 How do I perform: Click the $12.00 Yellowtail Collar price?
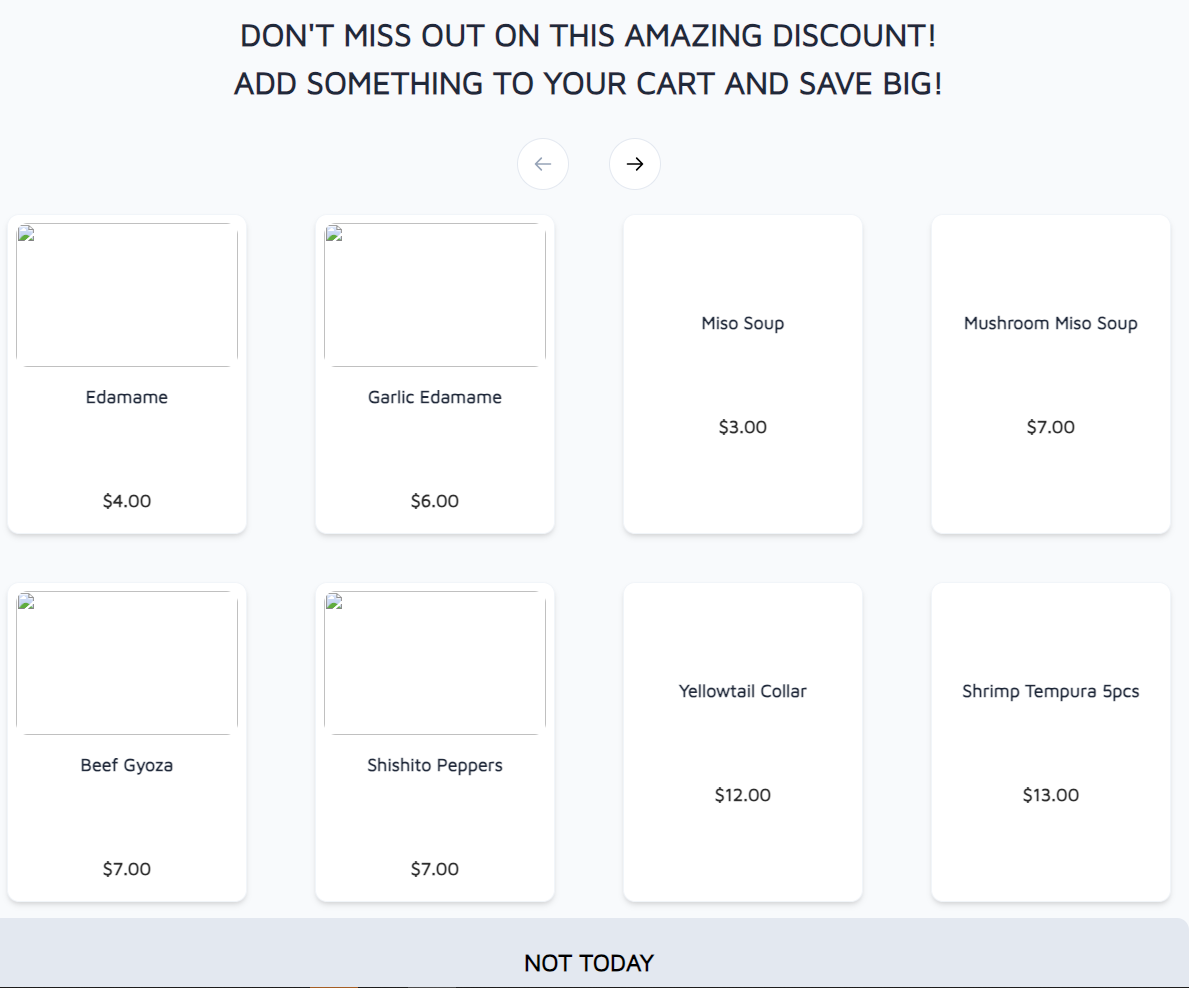click(742, 795)
